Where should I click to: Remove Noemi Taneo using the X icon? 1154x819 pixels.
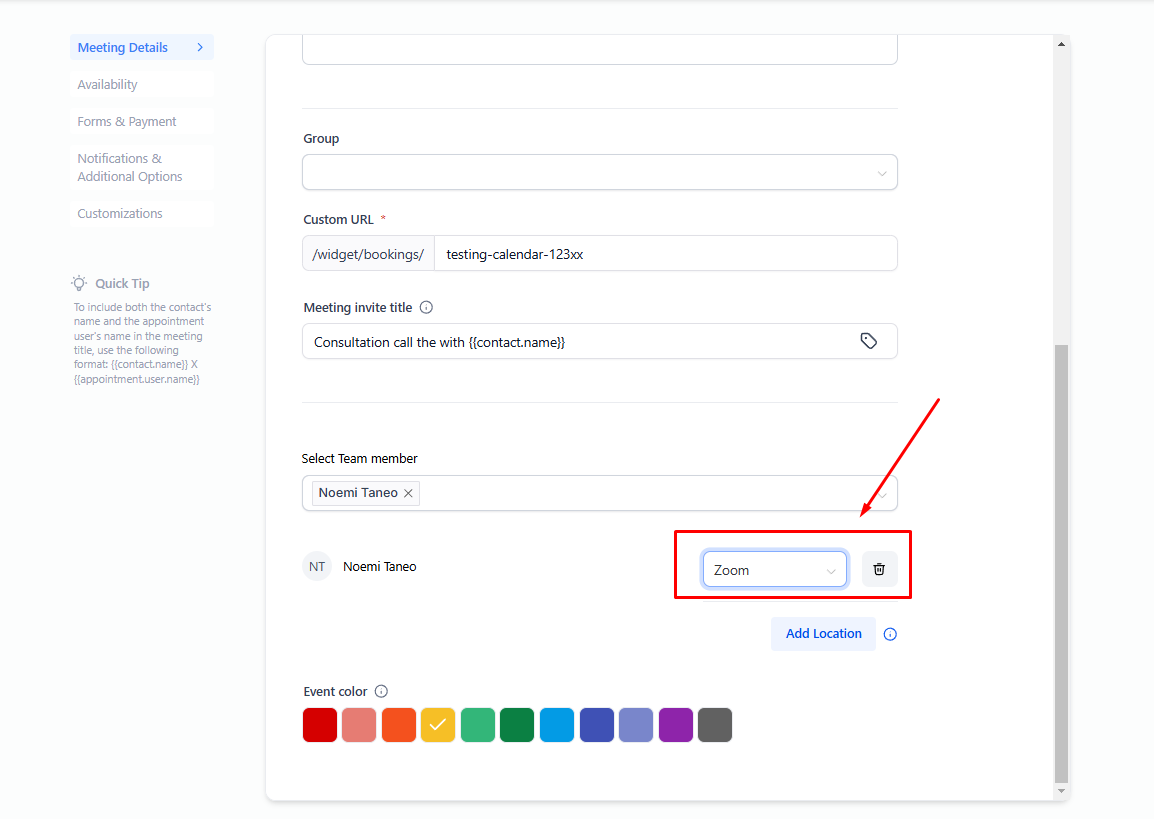(408, 493)
